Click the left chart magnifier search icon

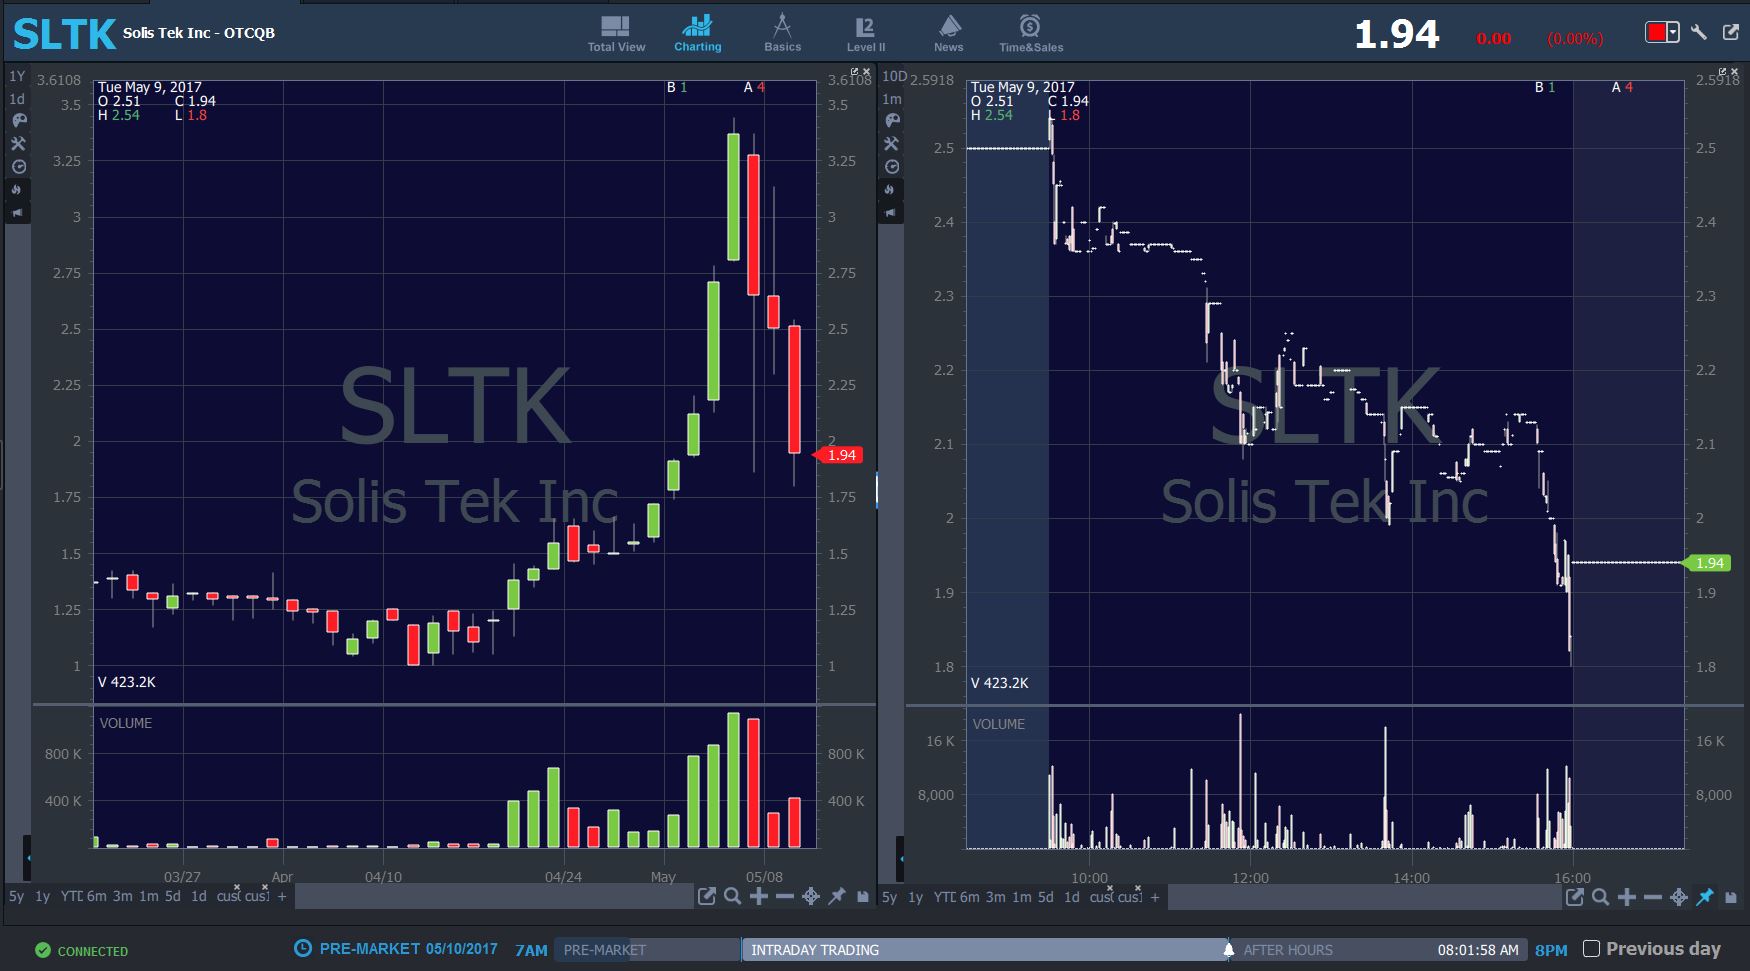pos(733,896)
